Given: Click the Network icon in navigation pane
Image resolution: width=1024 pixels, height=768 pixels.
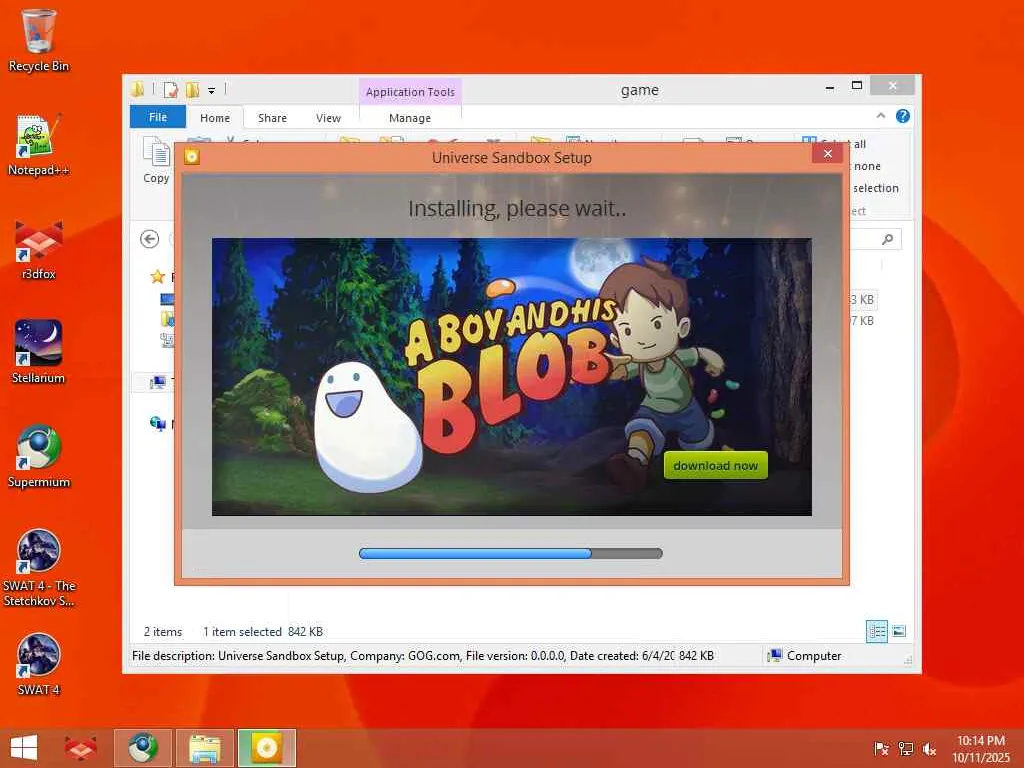Looking at the screenshot, I should [x=157, y=424].
